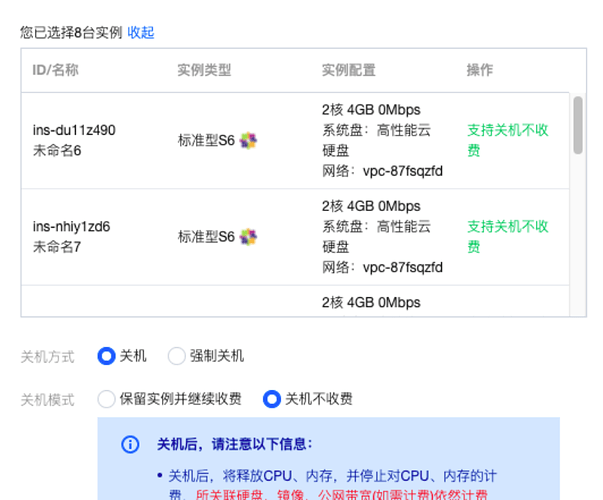
Task: Click 网络：vpc-87fsqzfd in the 未命名6 row
Action: tap(382, 171)
